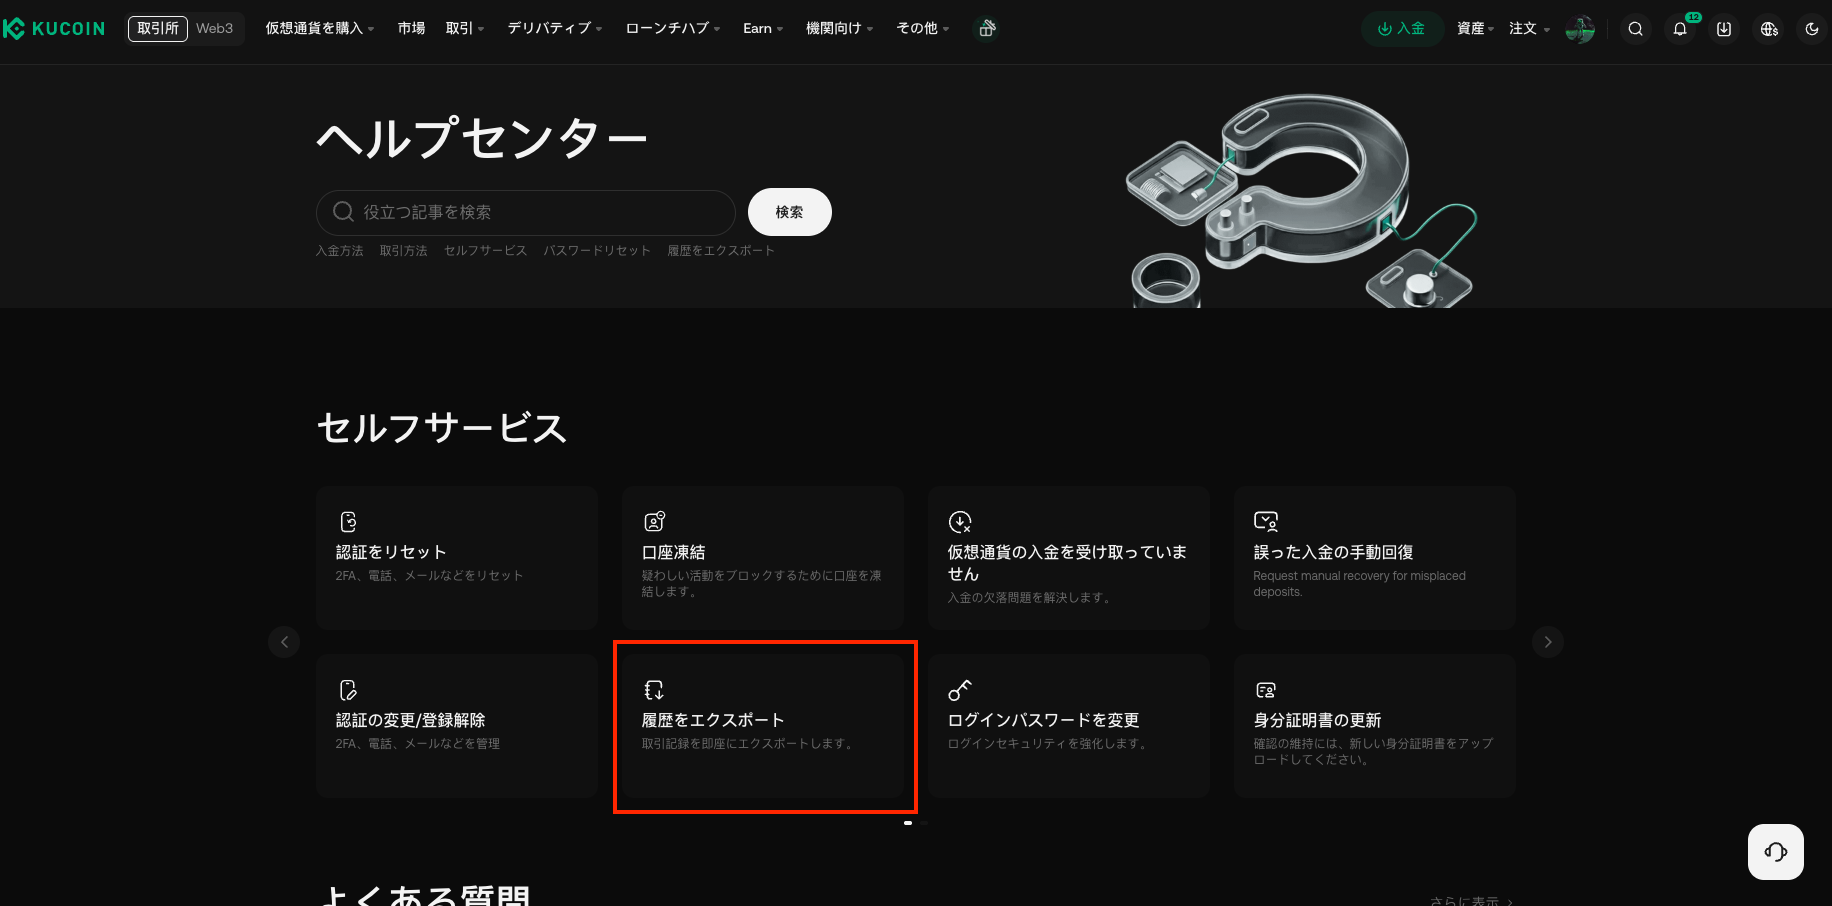
Task: Expand the 仮想通貨を購入 dropdown
Action: point(319,29)
